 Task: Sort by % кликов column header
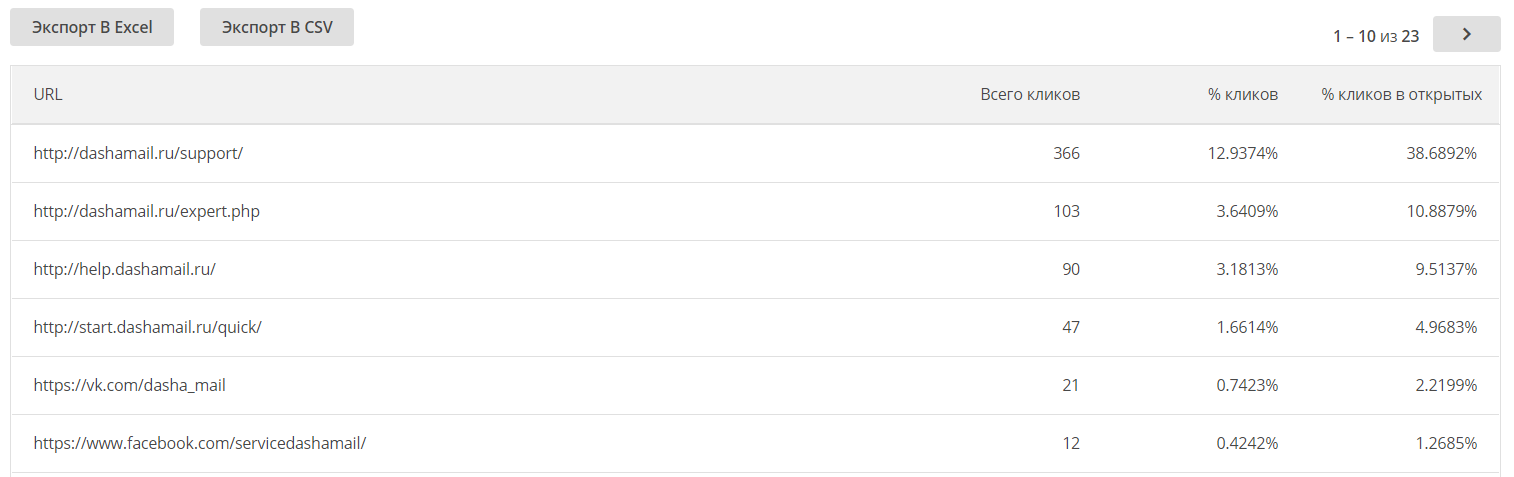(1243, 94)
